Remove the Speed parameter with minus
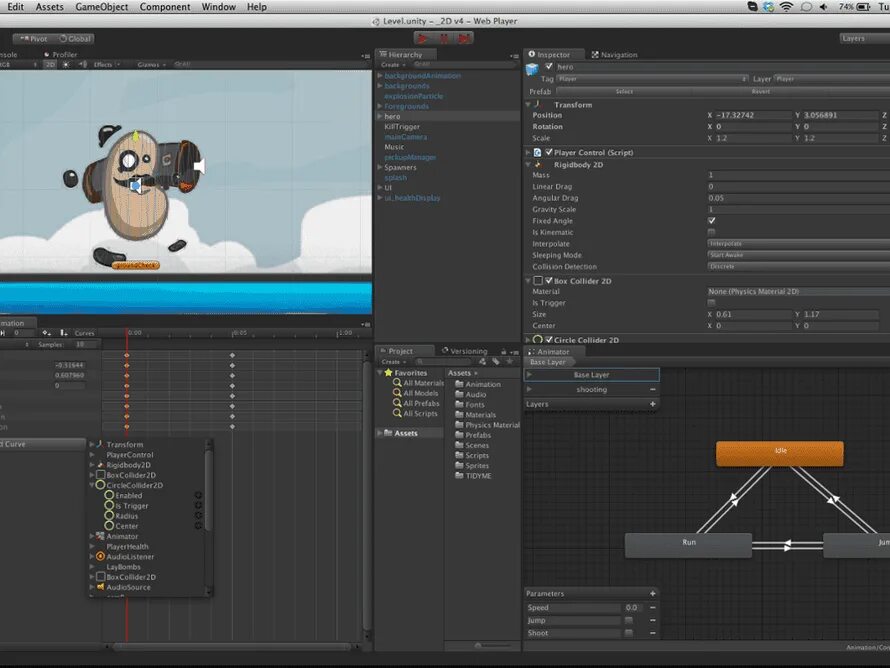890x668 pixels. 653,607
